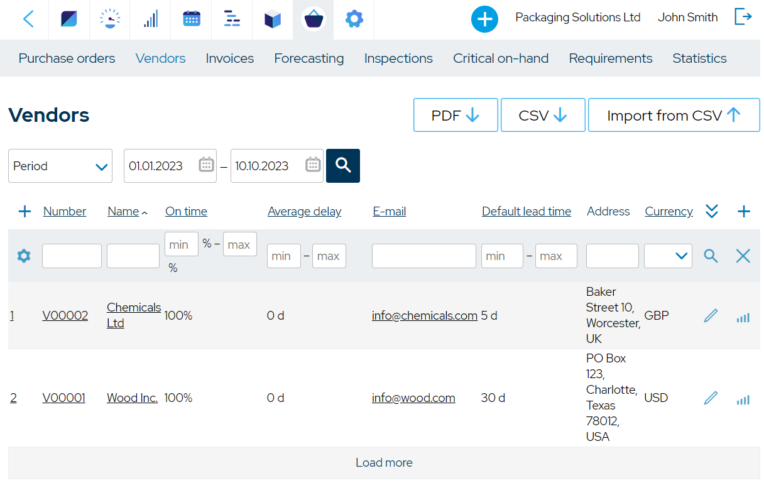Screen dimensions: 764x483
Task: Click Import from CSV button
Action: 674,115
